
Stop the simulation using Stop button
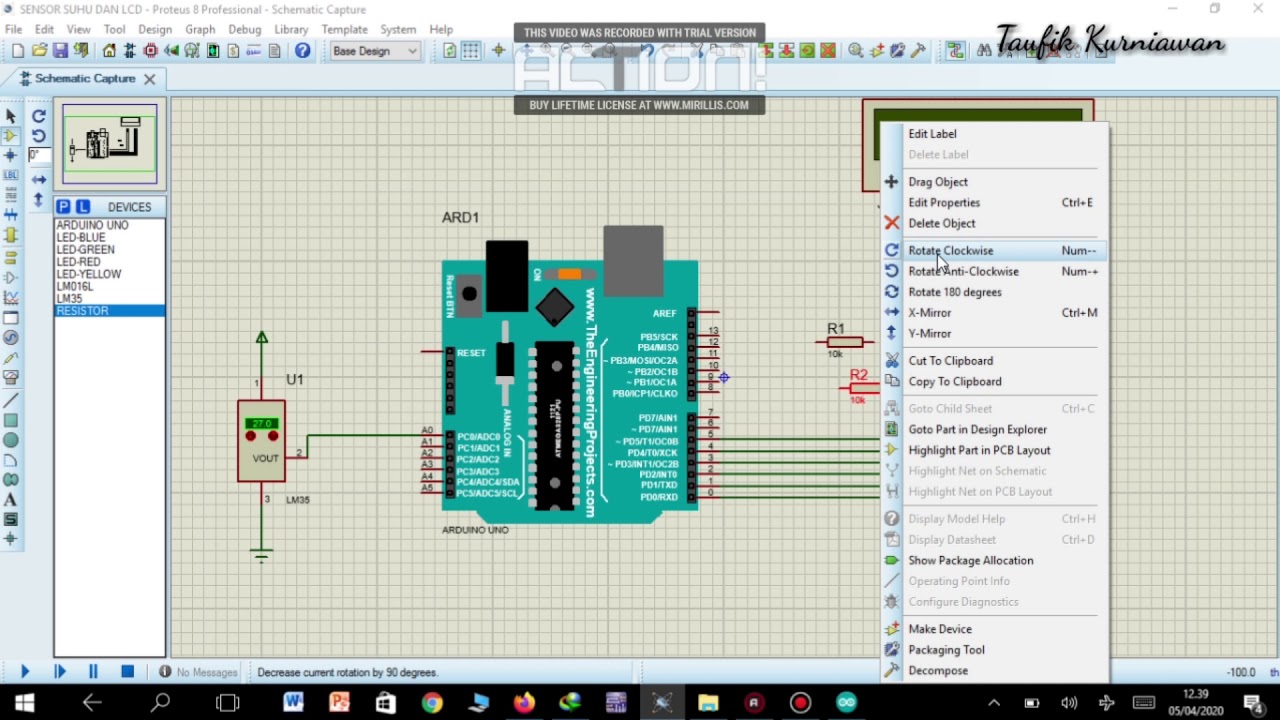point(127,672)
